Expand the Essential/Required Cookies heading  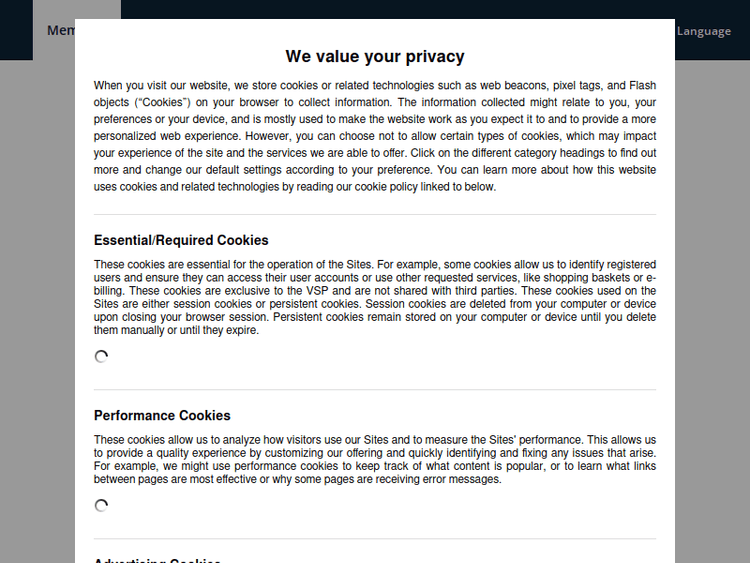tap(181, 240)
